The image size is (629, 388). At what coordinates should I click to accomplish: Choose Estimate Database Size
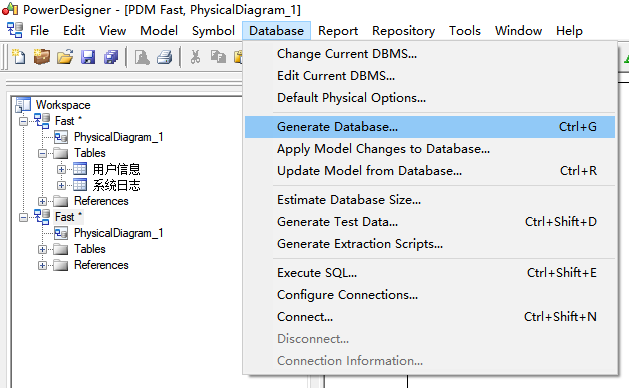[430, 200]
